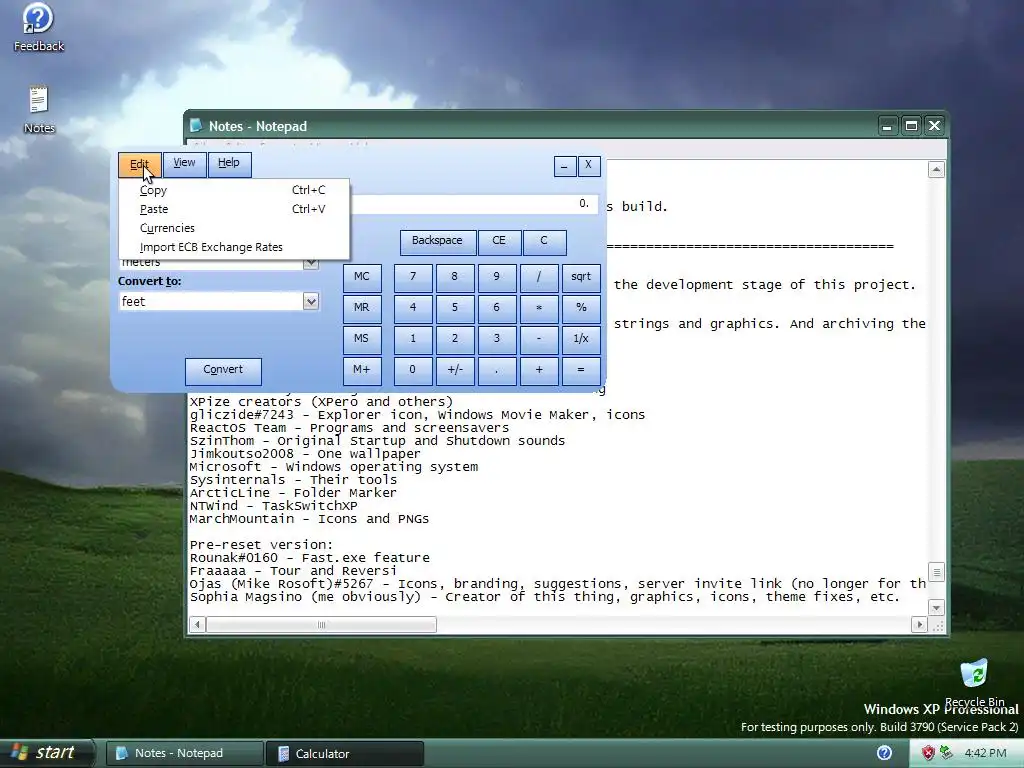Close the open Edit menu button

[139, 164]
